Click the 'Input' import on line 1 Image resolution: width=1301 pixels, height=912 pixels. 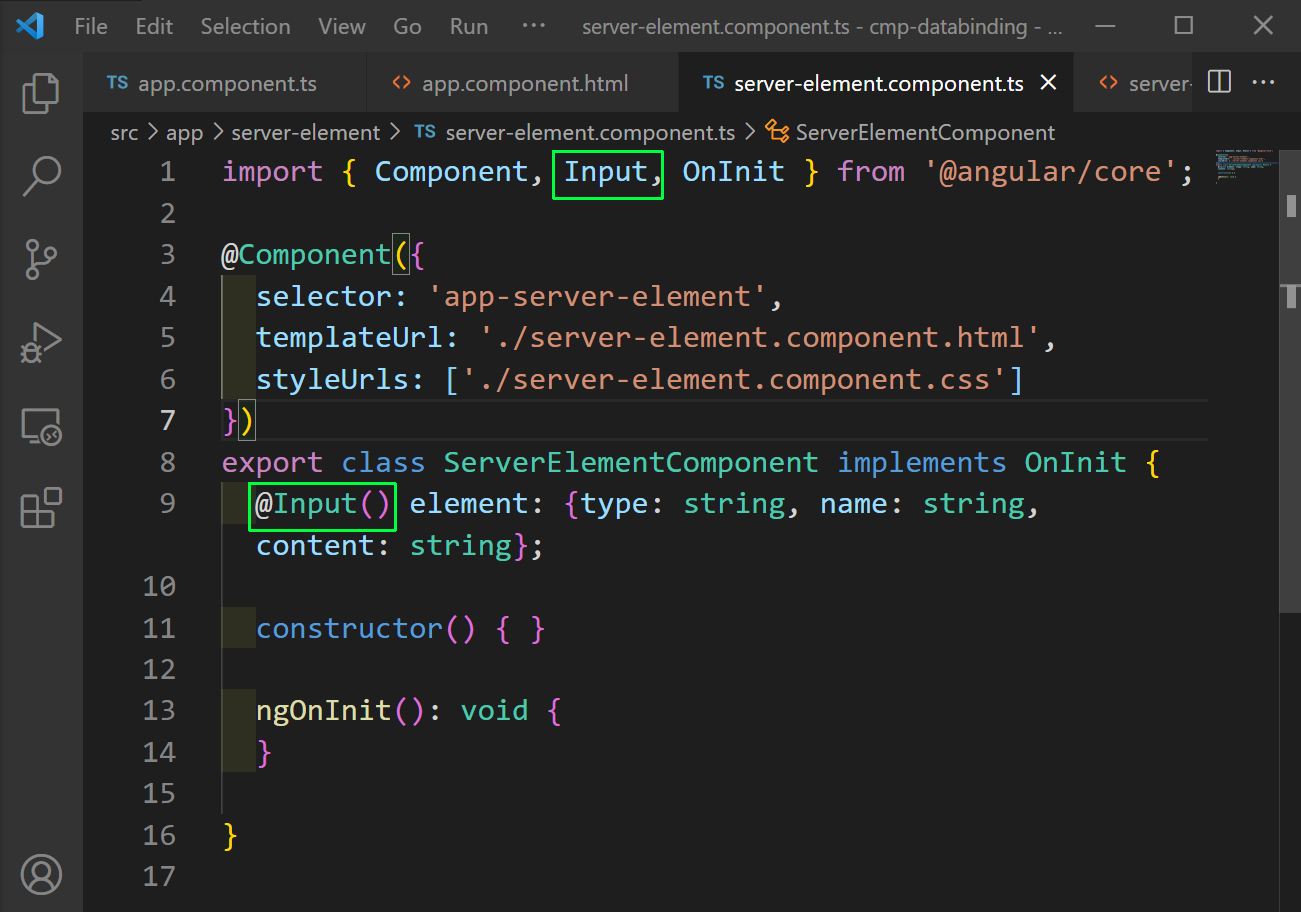click(606, 172)
